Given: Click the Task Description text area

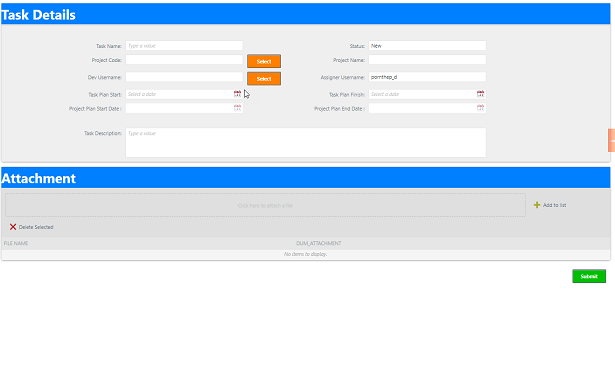Looking at the screenshot, I should 306,142.
